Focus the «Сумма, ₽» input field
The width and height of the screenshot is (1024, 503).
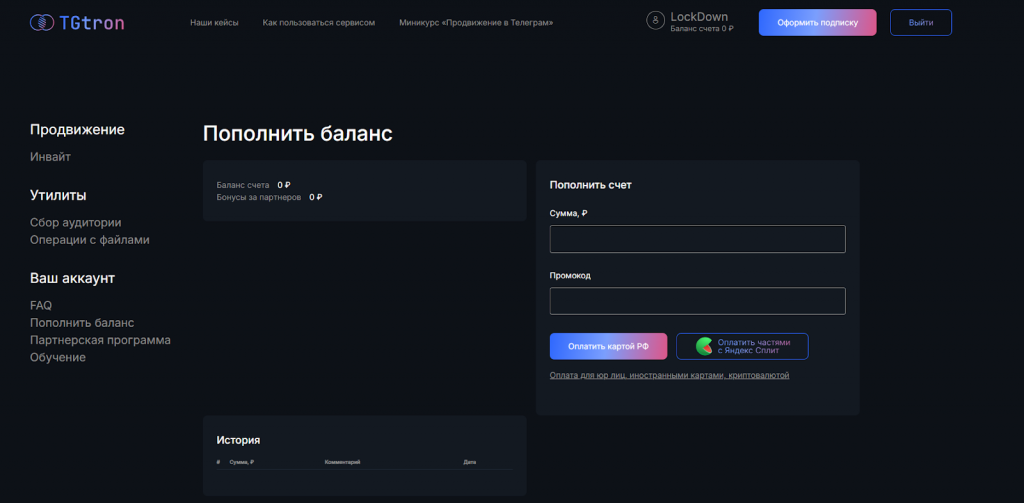697,239
